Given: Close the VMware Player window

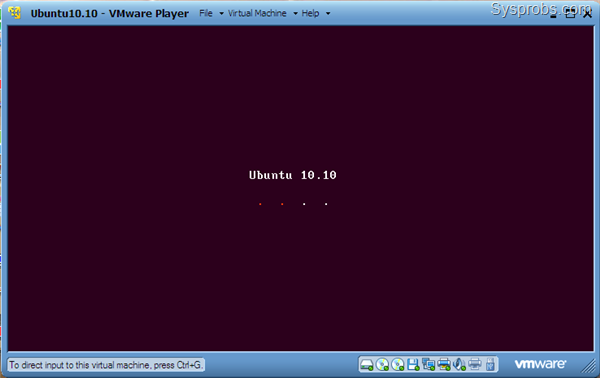Looking at the screenshot, I should point(587,14).
